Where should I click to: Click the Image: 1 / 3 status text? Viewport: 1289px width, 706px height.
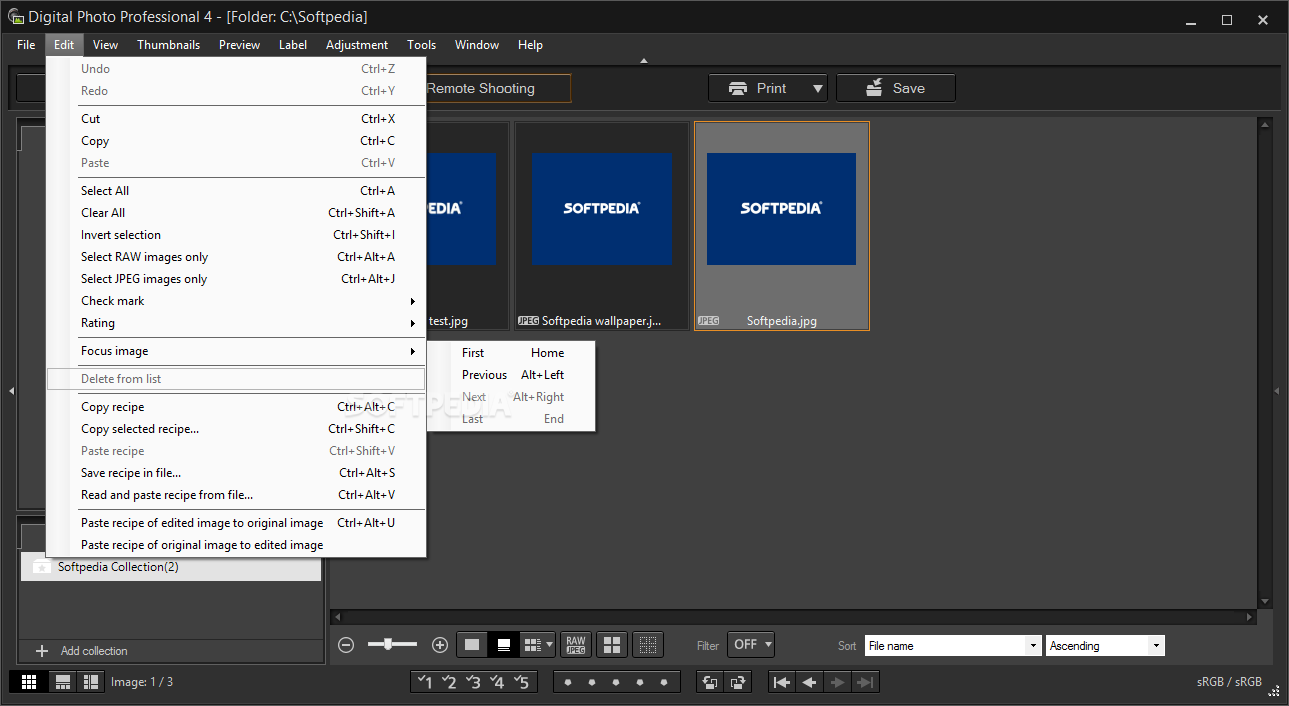142,682
